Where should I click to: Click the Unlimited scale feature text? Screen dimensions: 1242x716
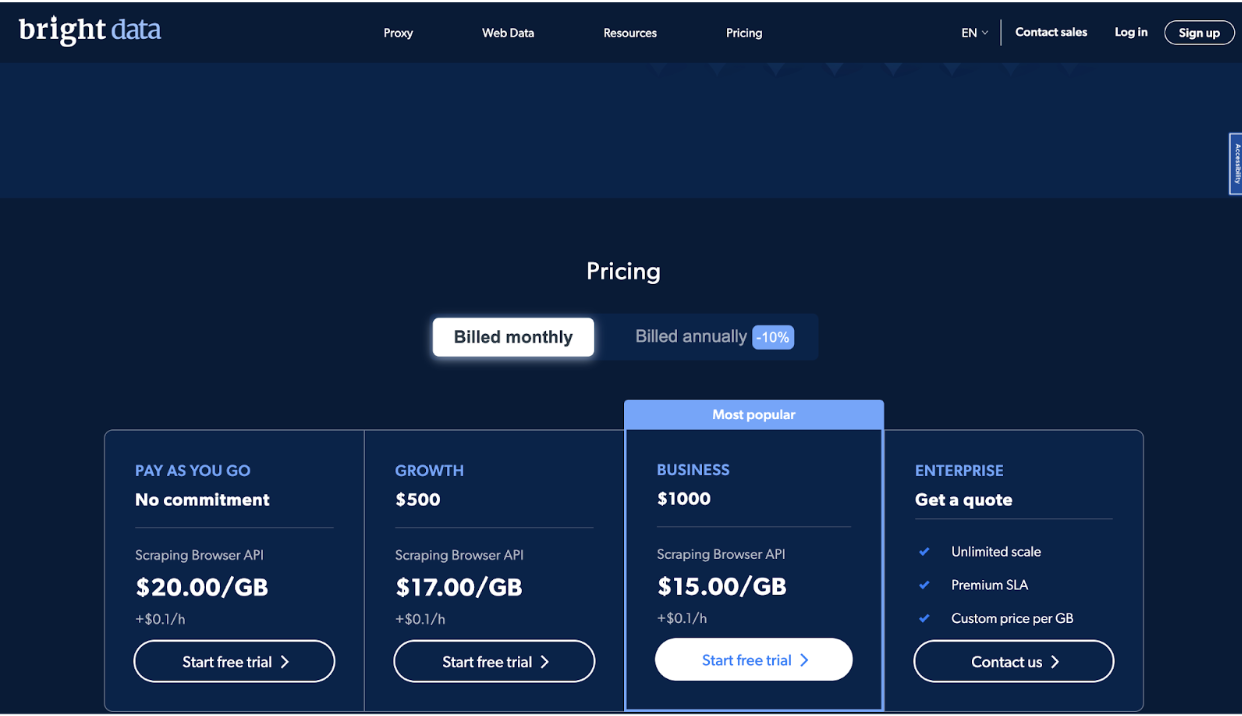pyautogui.click(x=996, y=552)
